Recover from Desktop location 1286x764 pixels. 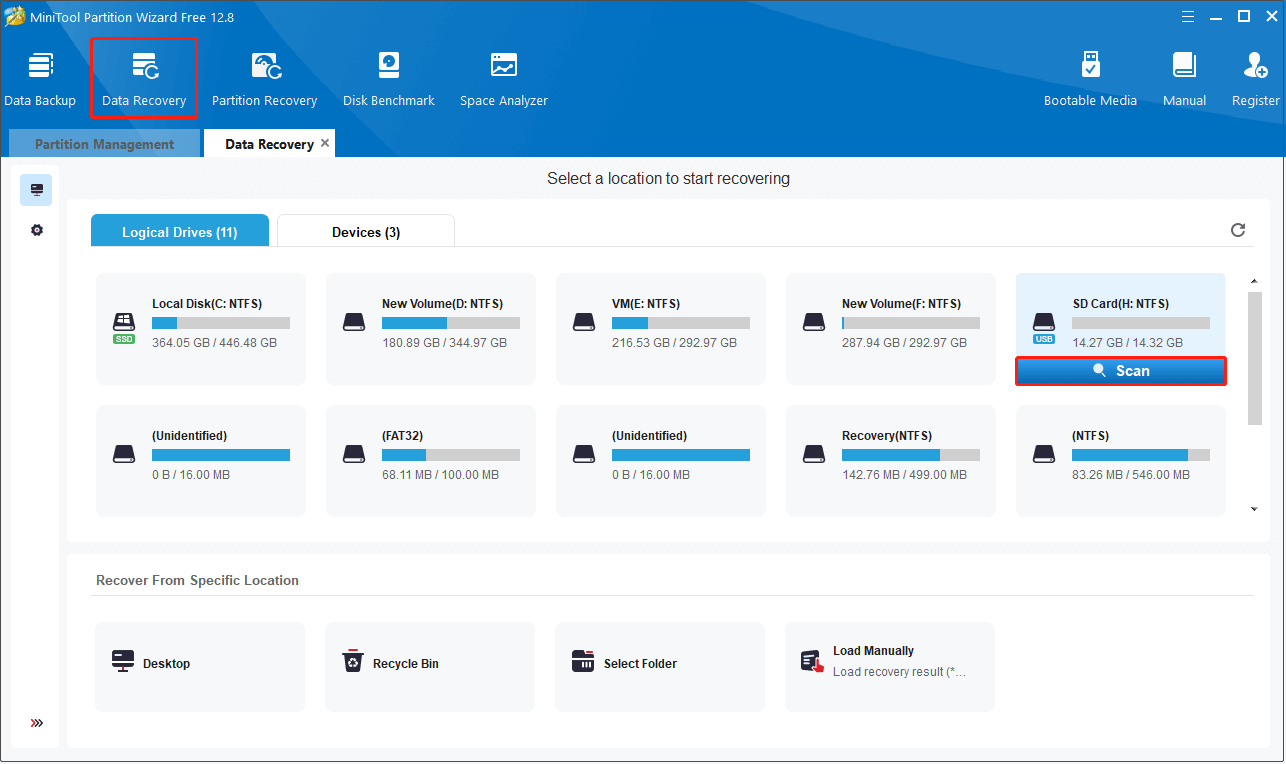200,667
